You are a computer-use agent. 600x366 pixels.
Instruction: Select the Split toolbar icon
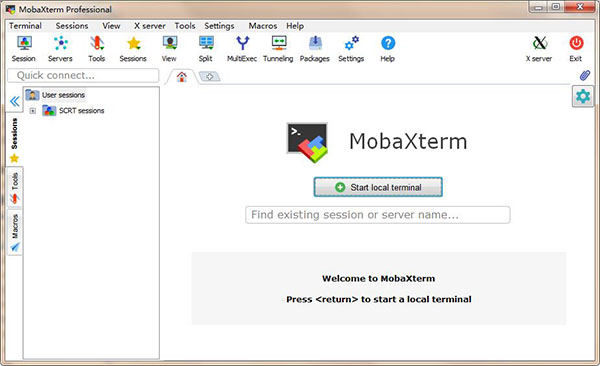(x=206, y=49)
